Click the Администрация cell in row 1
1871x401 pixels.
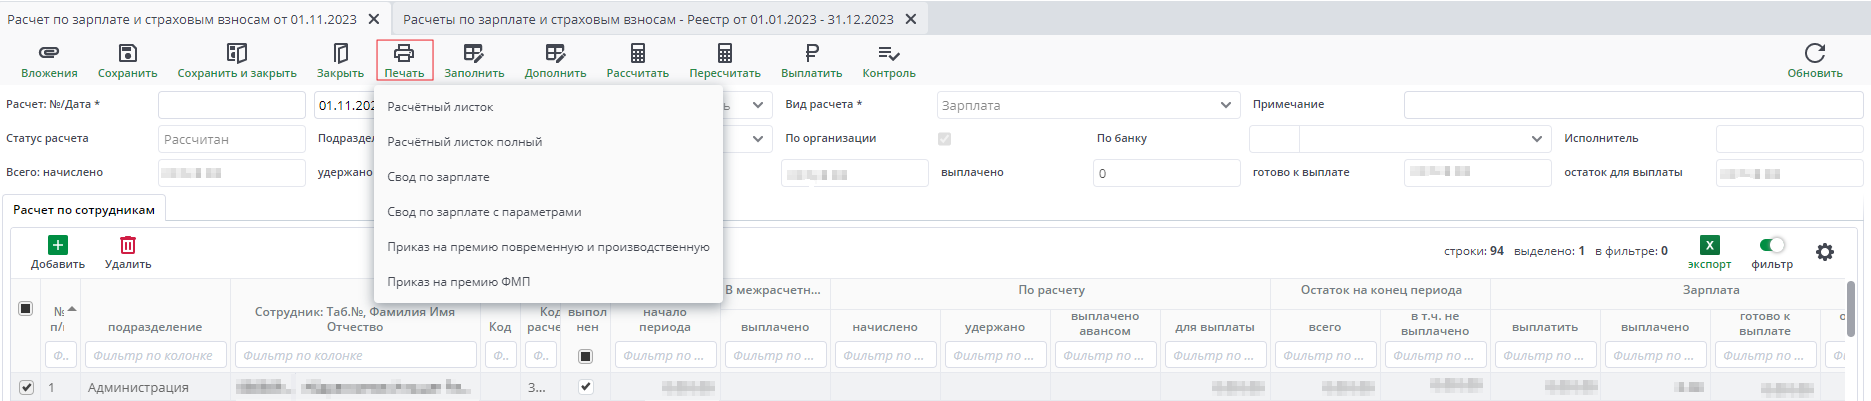point(155,387)
